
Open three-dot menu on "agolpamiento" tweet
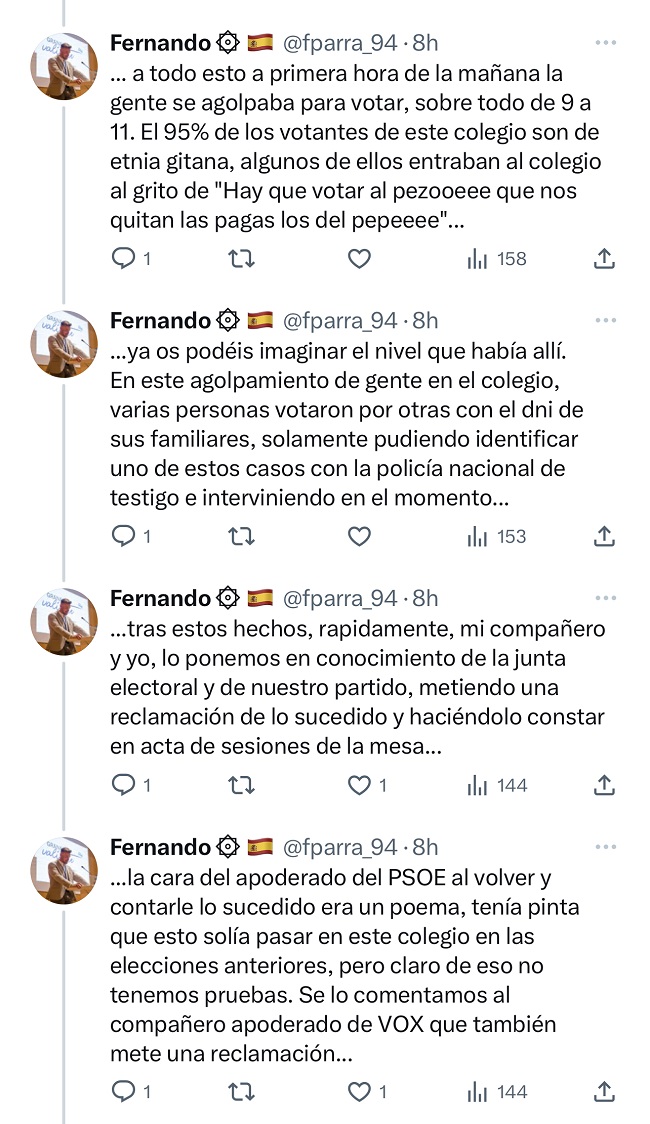point(606,320)
